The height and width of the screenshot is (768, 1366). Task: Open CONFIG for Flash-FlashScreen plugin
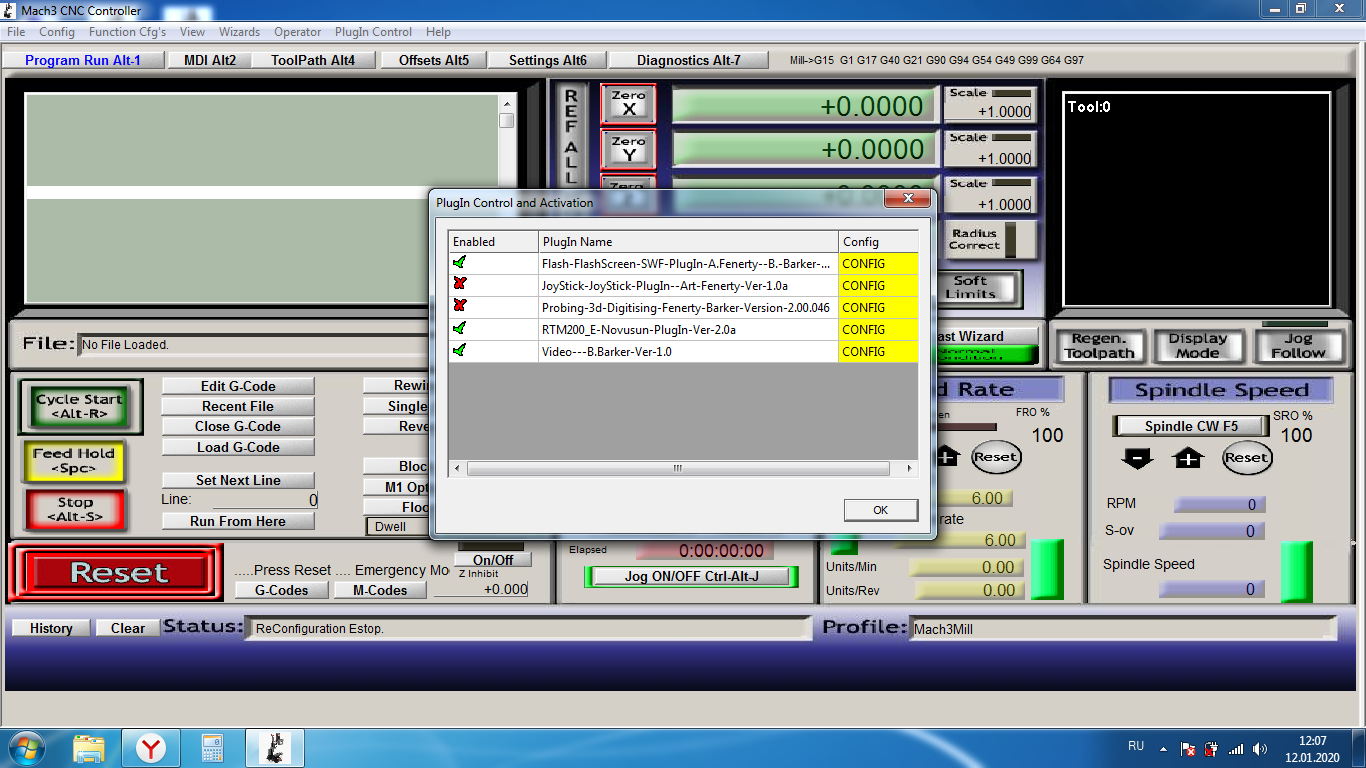pyautogui.click(x=878, y=264)
